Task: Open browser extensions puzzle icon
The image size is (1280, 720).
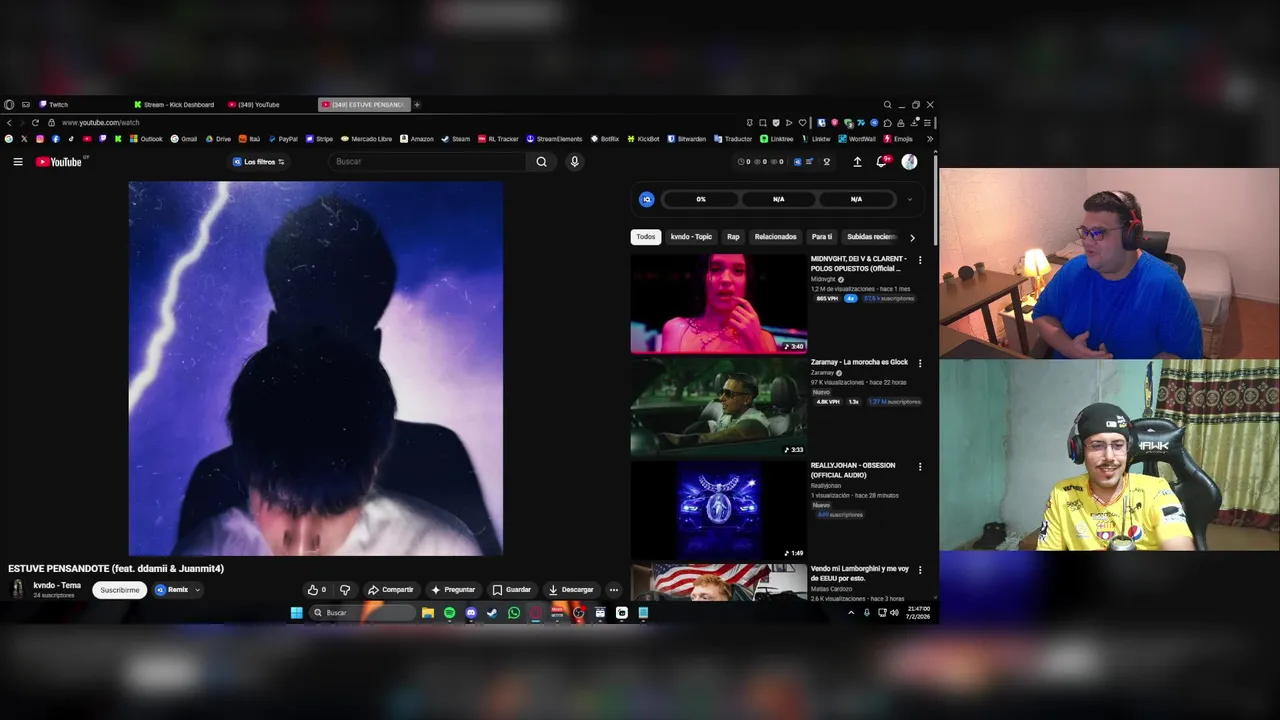Action: click(x=887, y=123)
